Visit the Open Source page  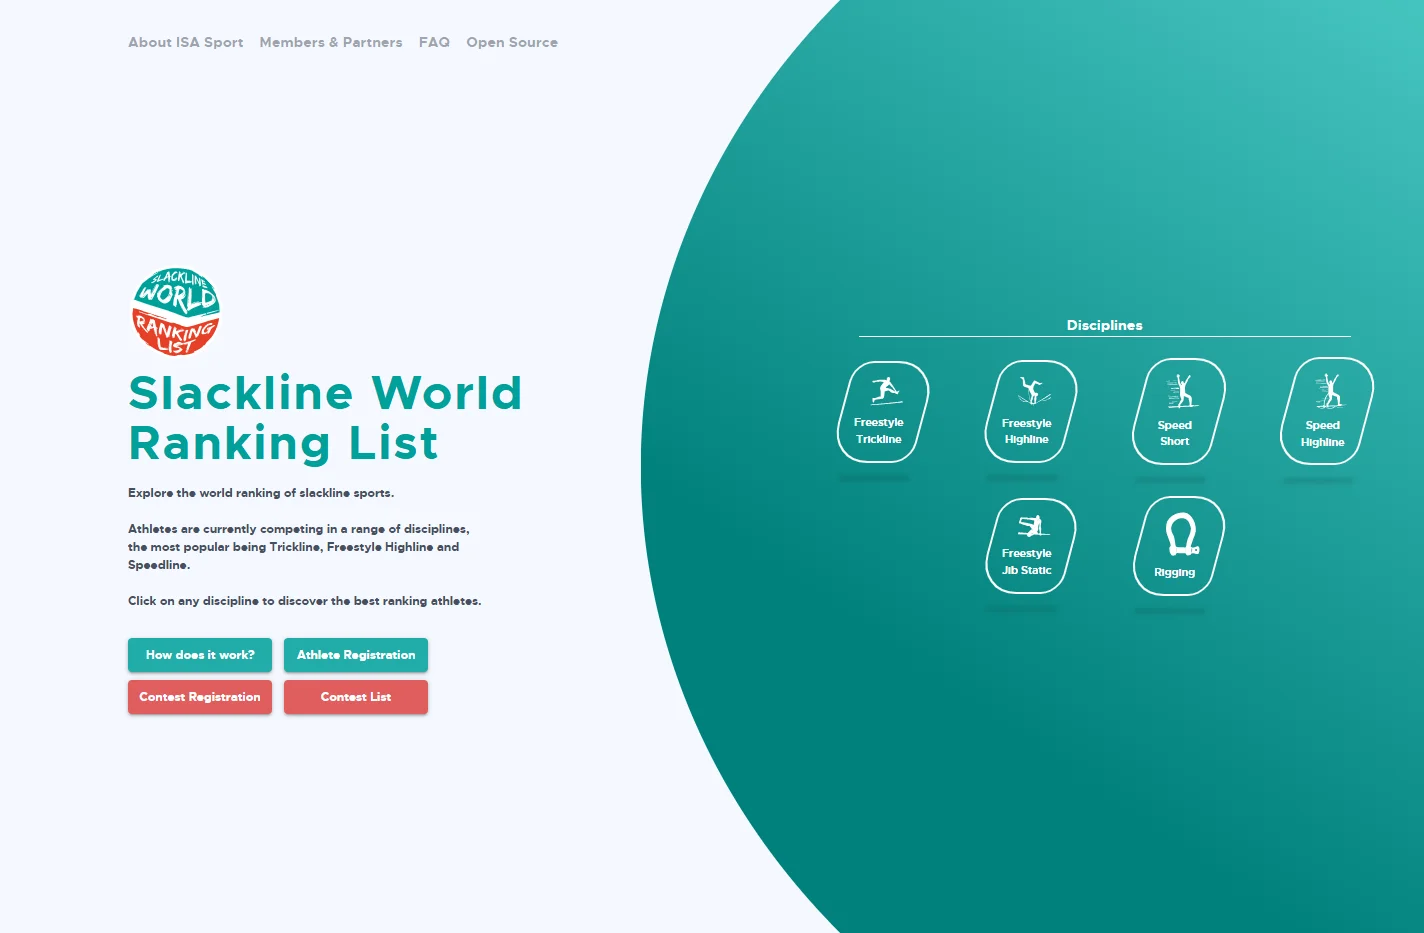512,42
